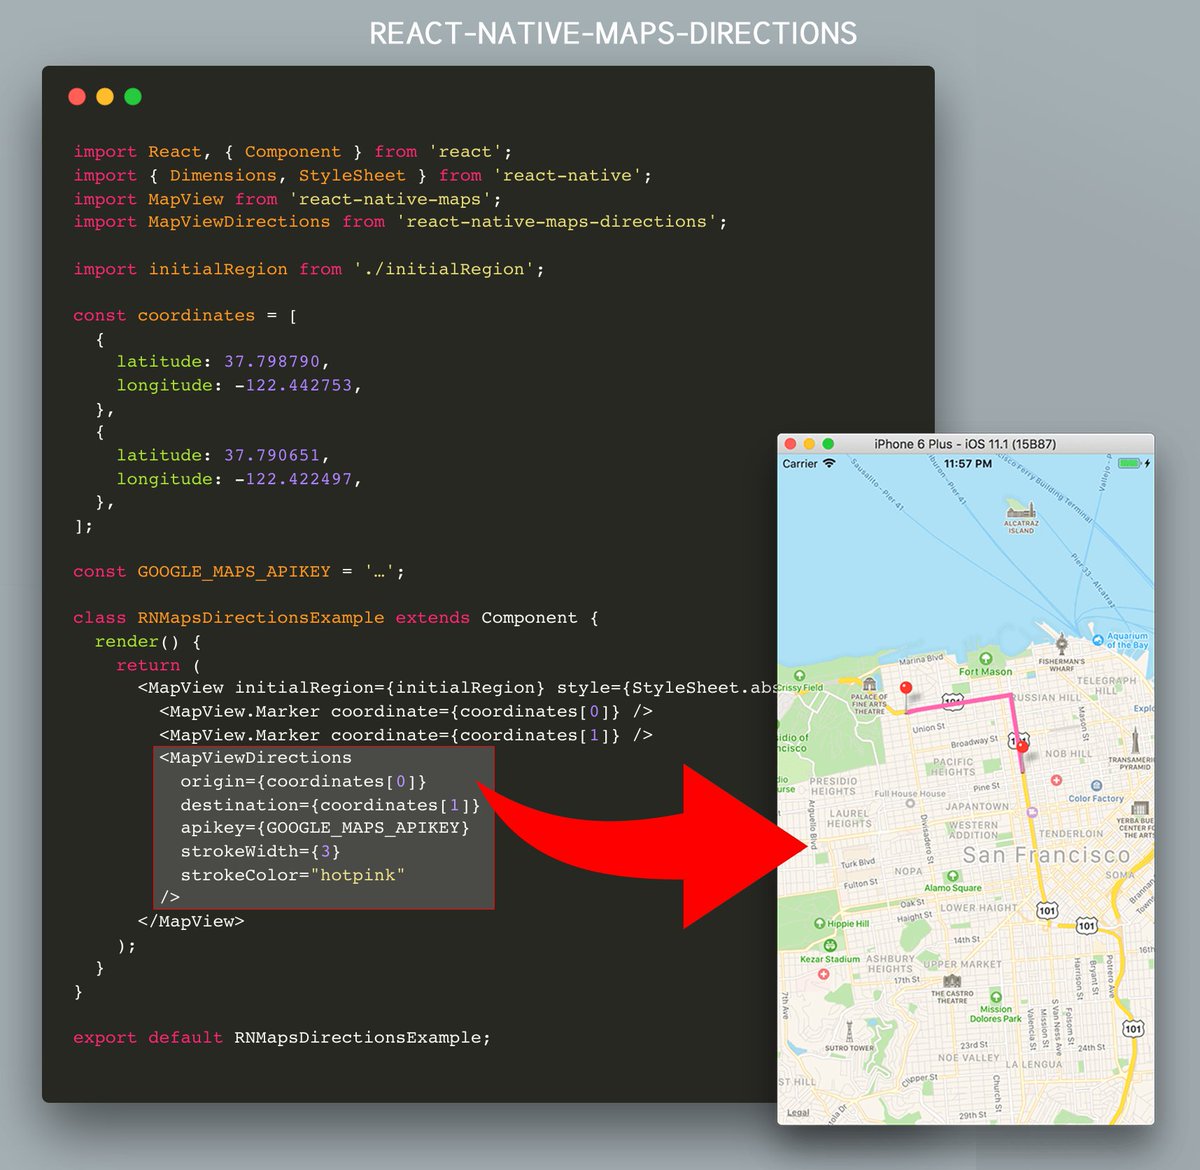This screenshot has width=1200, height=1170.
Task: Click the battery icon in simulator status bar
Action: tap(1130, 463)
